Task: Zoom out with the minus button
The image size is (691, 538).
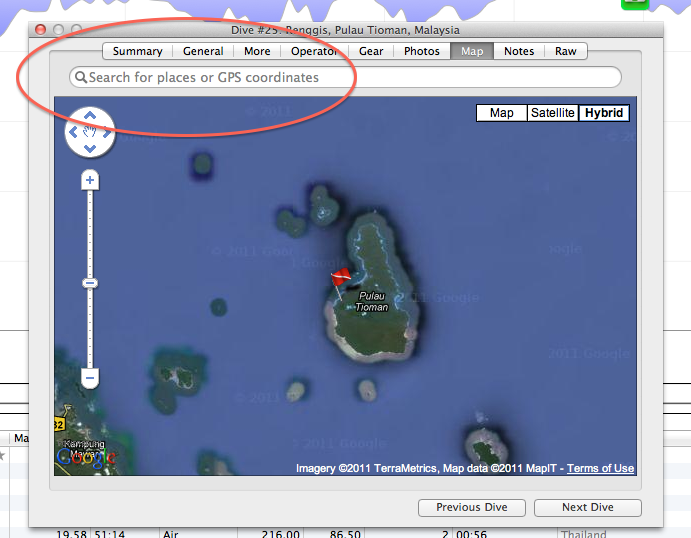Action: pos(90,378)
